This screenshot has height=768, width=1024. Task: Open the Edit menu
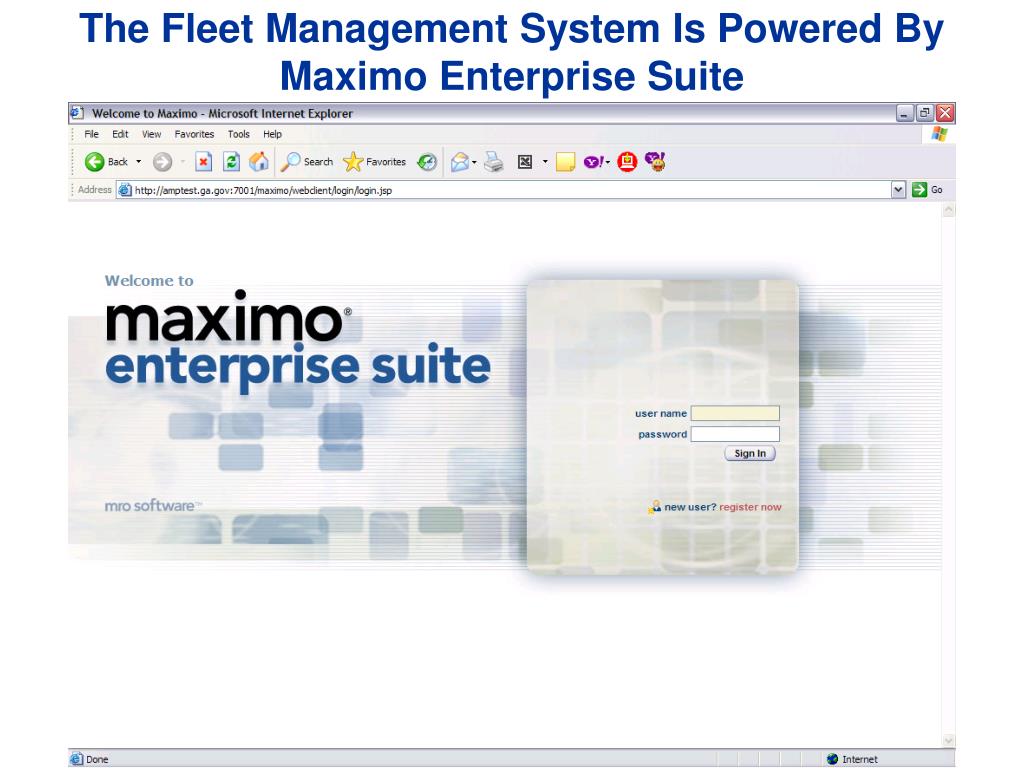[x=120, y=134]
